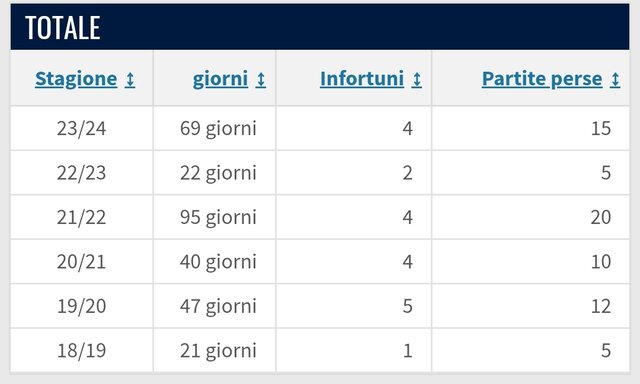This screenshot has height=384, width=640.
Task: Click the sort arrows icon beside Stagione
Action: pos(130,80)
